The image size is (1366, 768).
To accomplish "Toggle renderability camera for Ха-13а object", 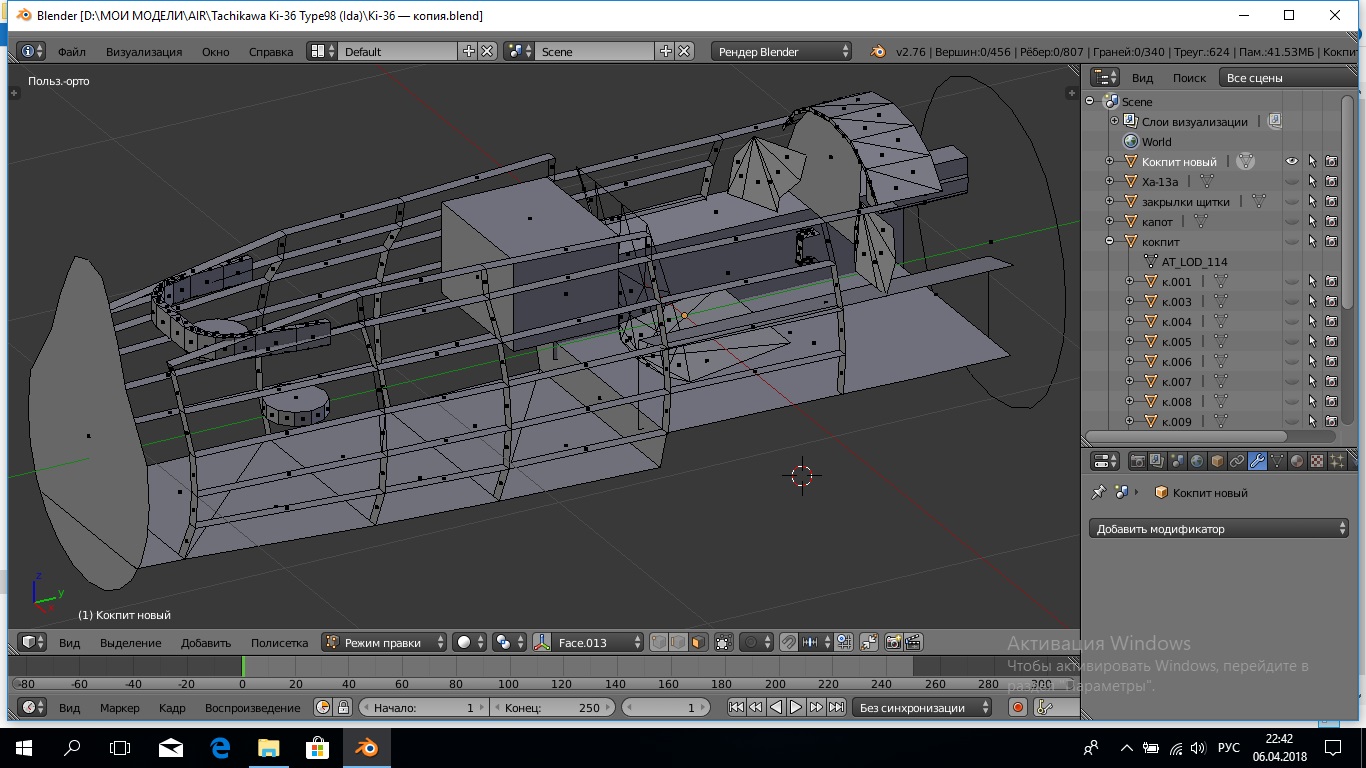I will [1332, 181].
